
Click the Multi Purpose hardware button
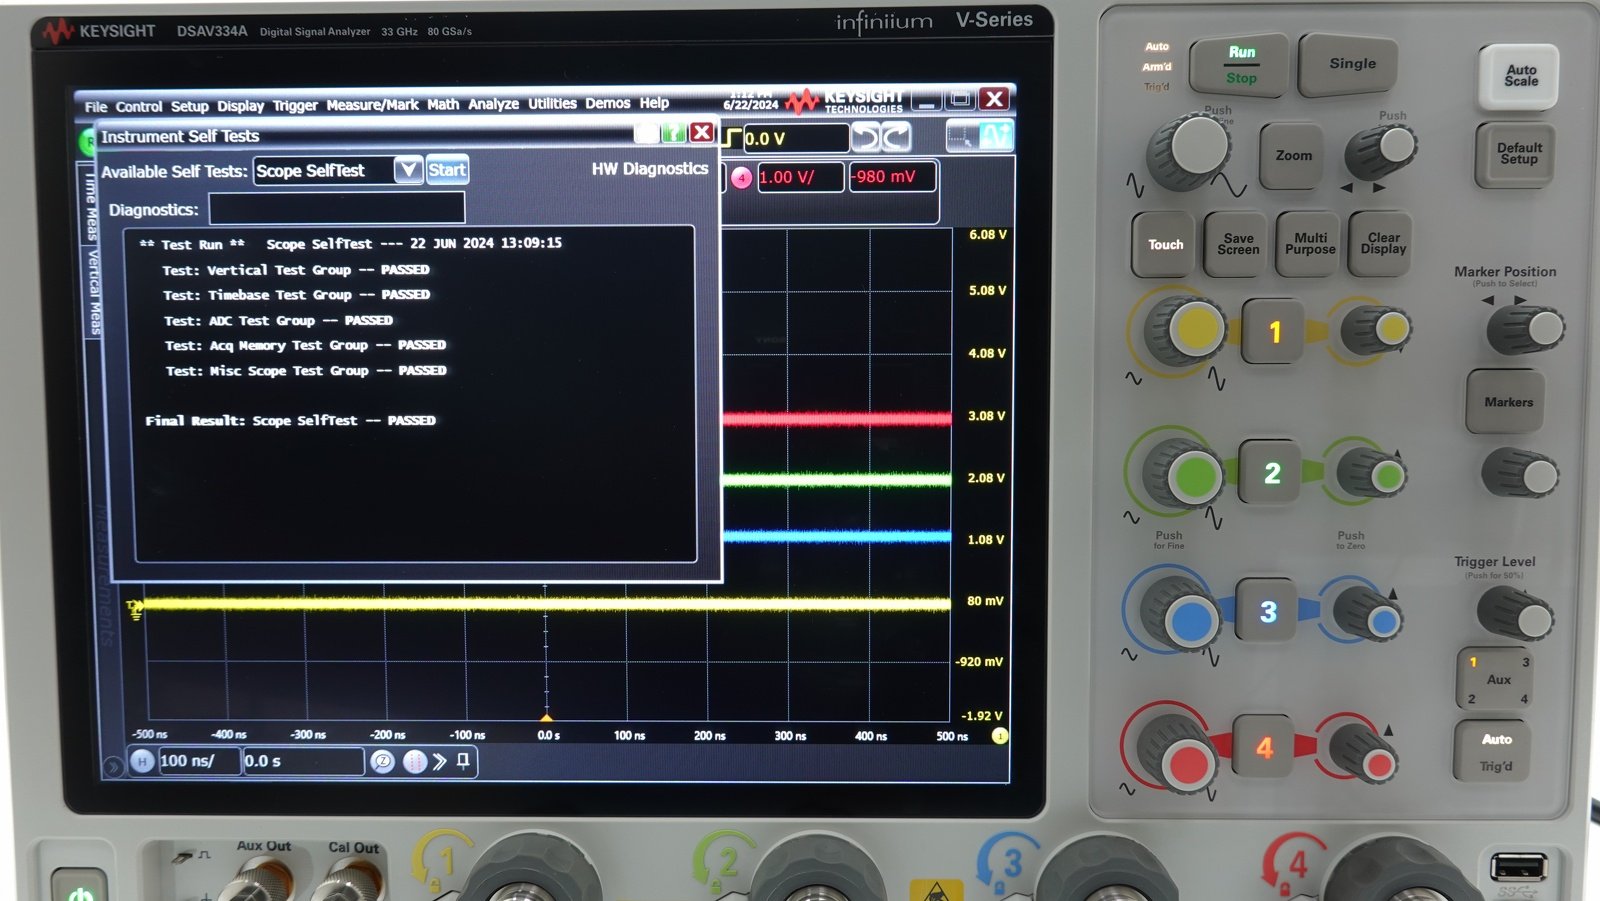pos(1310,245)
